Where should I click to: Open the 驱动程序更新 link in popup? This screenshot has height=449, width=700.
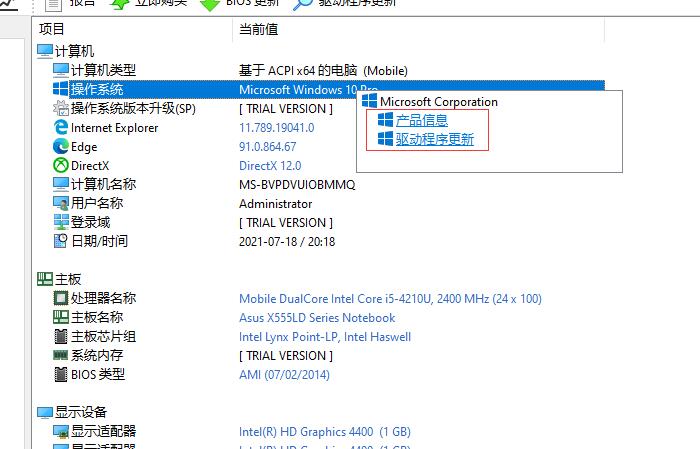click(x=434, y=139)
